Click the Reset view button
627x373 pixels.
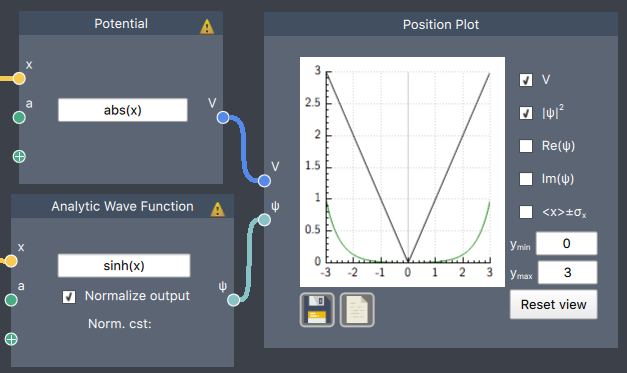tap(553, 305)
